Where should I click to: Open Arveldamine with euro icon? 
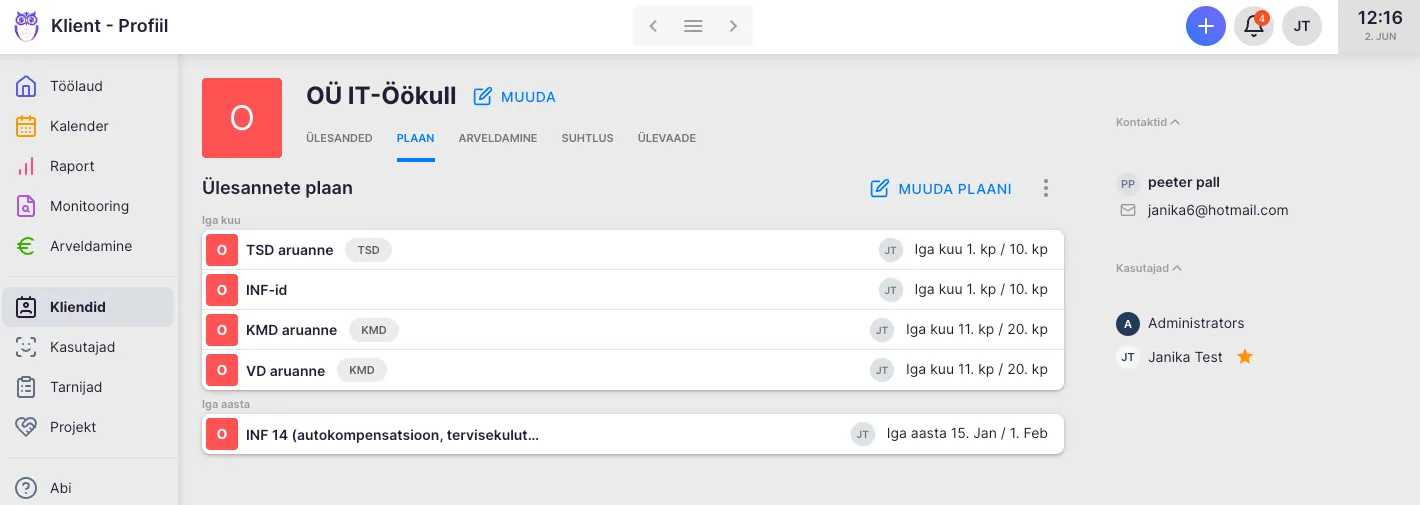pyautogui.click(x=90, y=246)
